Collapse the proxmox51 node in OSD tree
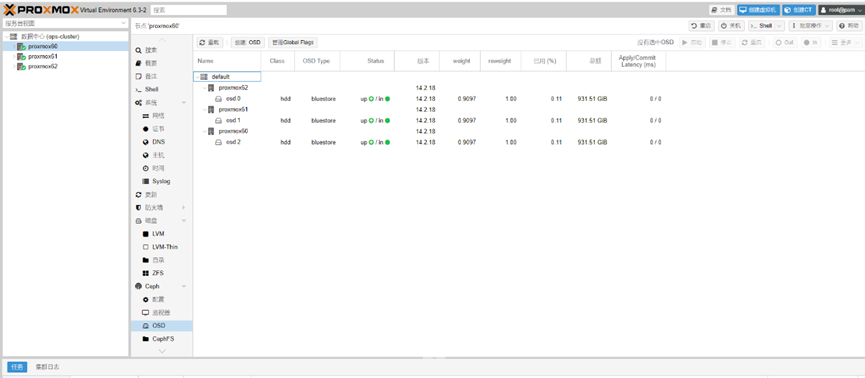This screenshot has height=378, width=865. 205,109
